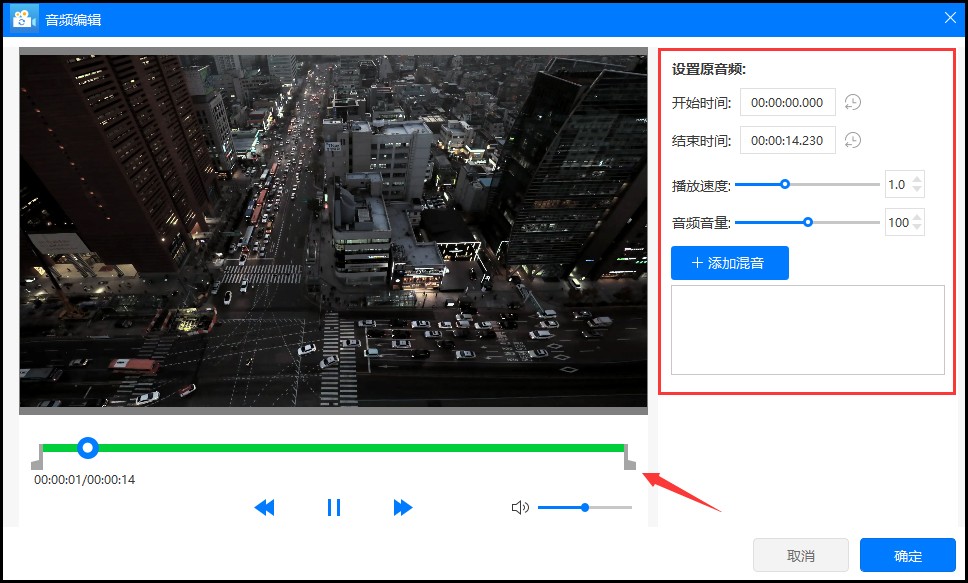Increase playback speed with up stepper arrow
The height and width of the screenshot is (583, 968).
click(x=917, y=179)
